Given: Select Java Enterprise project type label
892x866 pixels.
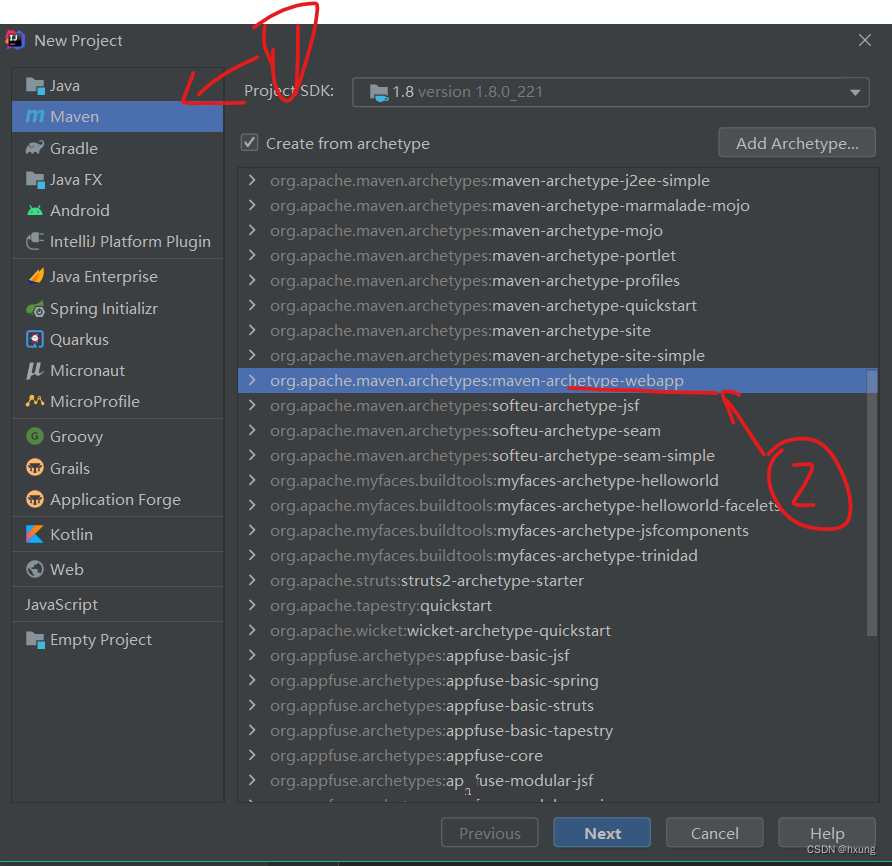Looking at the screenshot, I should click(104, 277).
